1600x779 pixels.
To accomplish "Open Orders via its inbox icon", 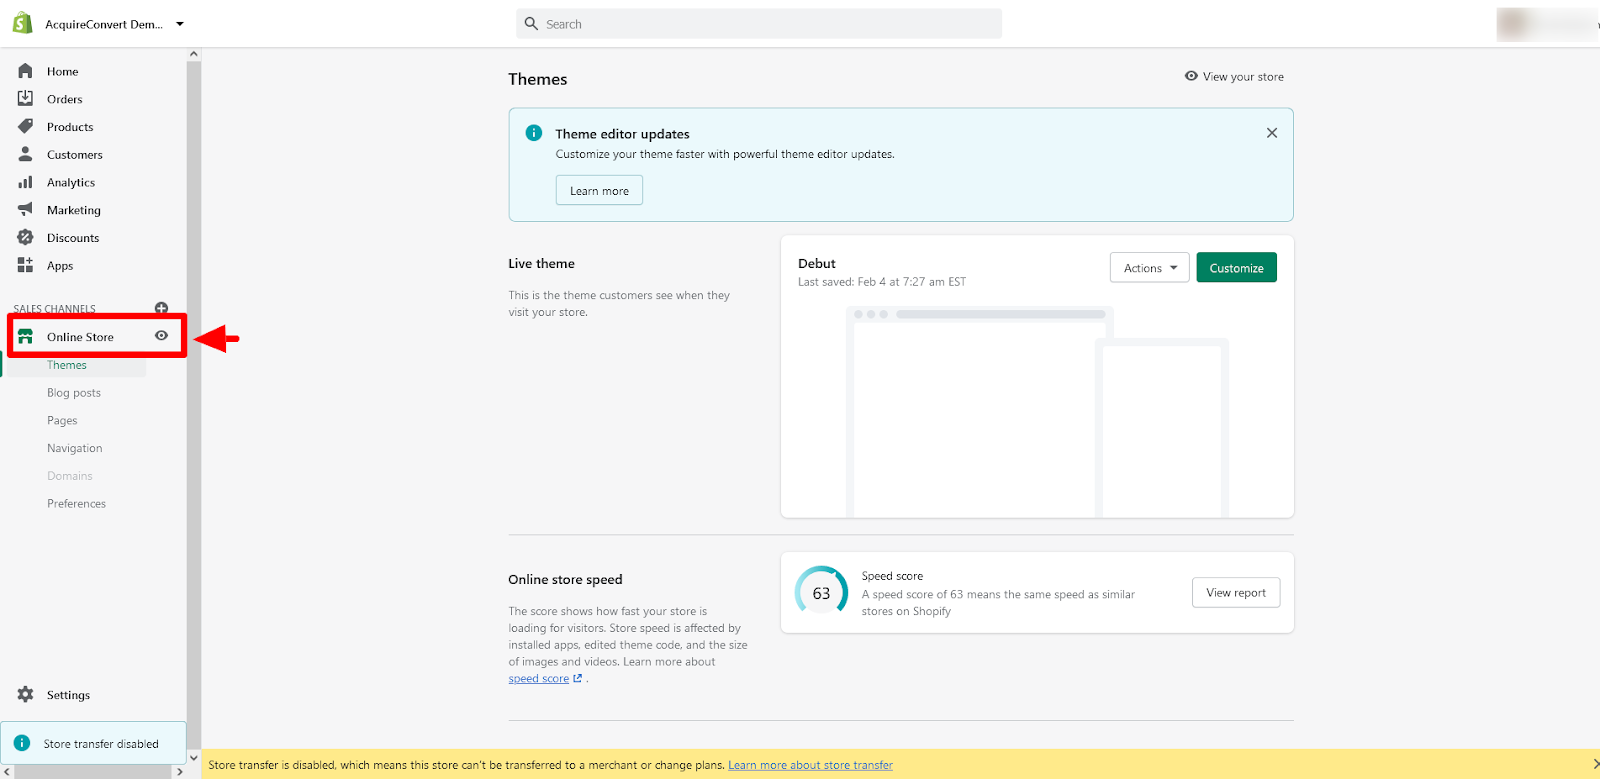I will coord(26,99).
